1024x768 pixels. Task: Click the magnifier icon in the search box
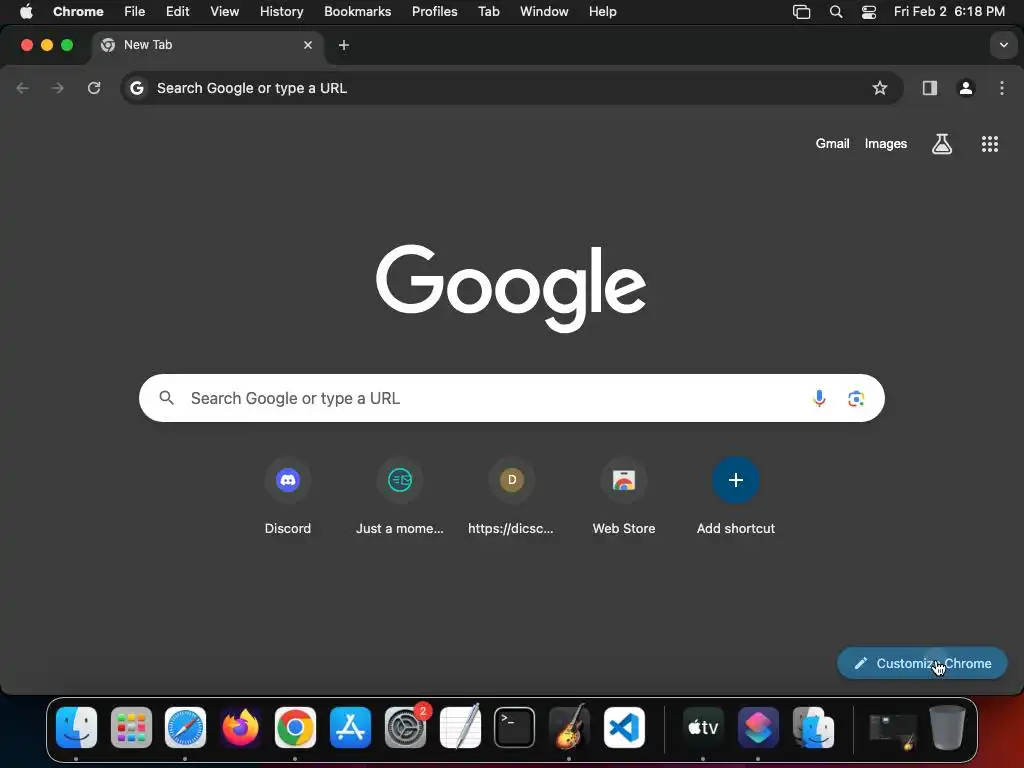[x=167, y=398]
